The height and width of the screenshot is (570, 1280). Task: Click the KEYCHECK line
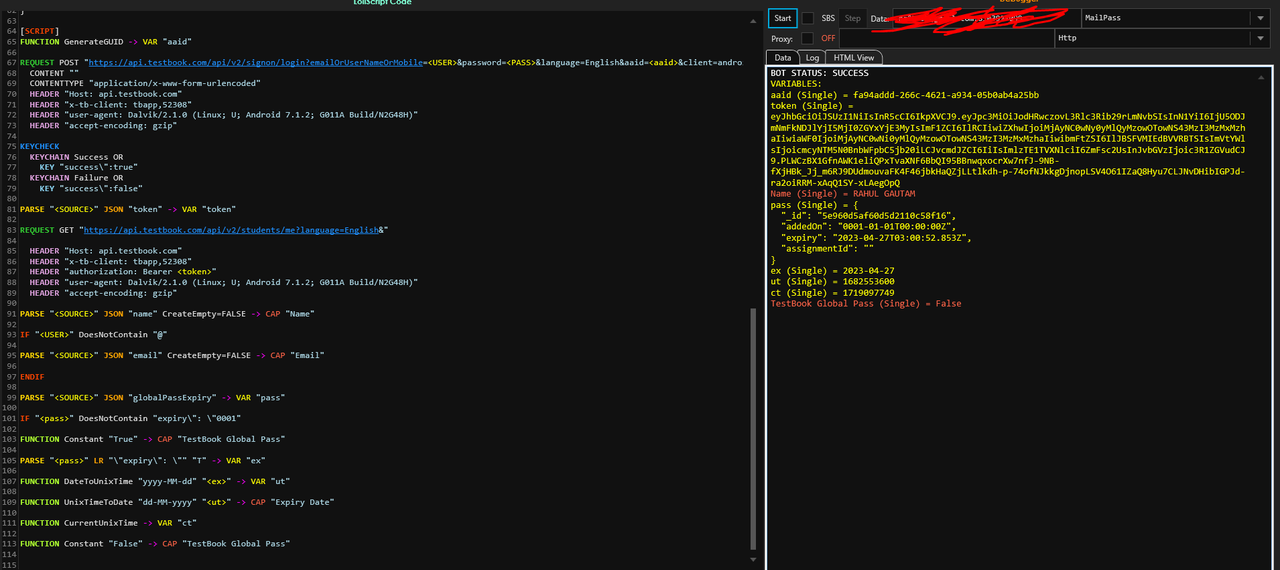coord(40,146)
